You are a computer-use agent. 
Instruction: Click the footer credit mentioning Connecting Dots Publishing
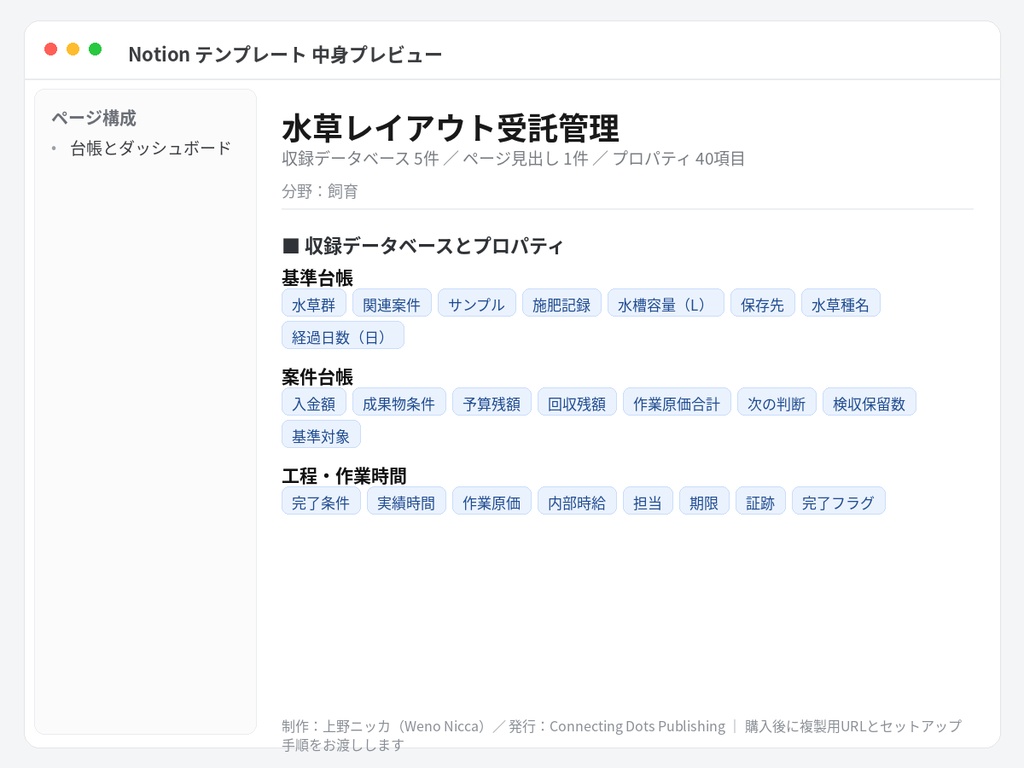pos(621,735)
